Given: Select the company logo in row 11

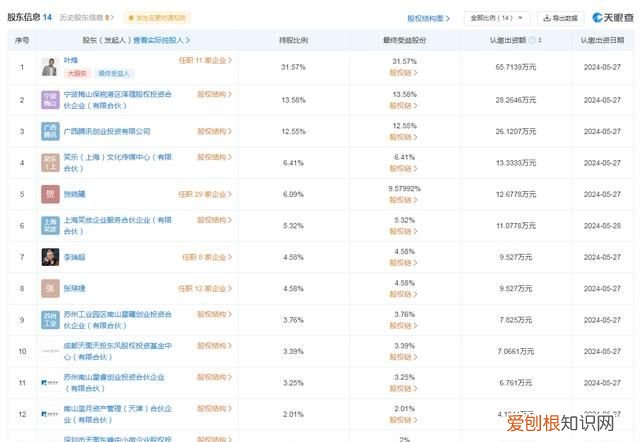Looking at the screenshot, I should [50, 383].
